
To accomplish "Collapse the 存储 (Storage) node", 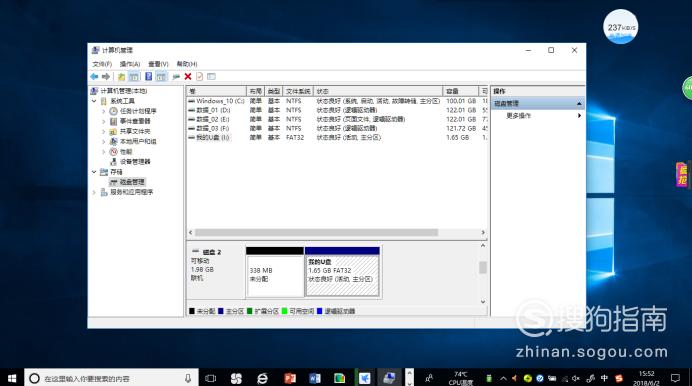I will pos(94,172).
